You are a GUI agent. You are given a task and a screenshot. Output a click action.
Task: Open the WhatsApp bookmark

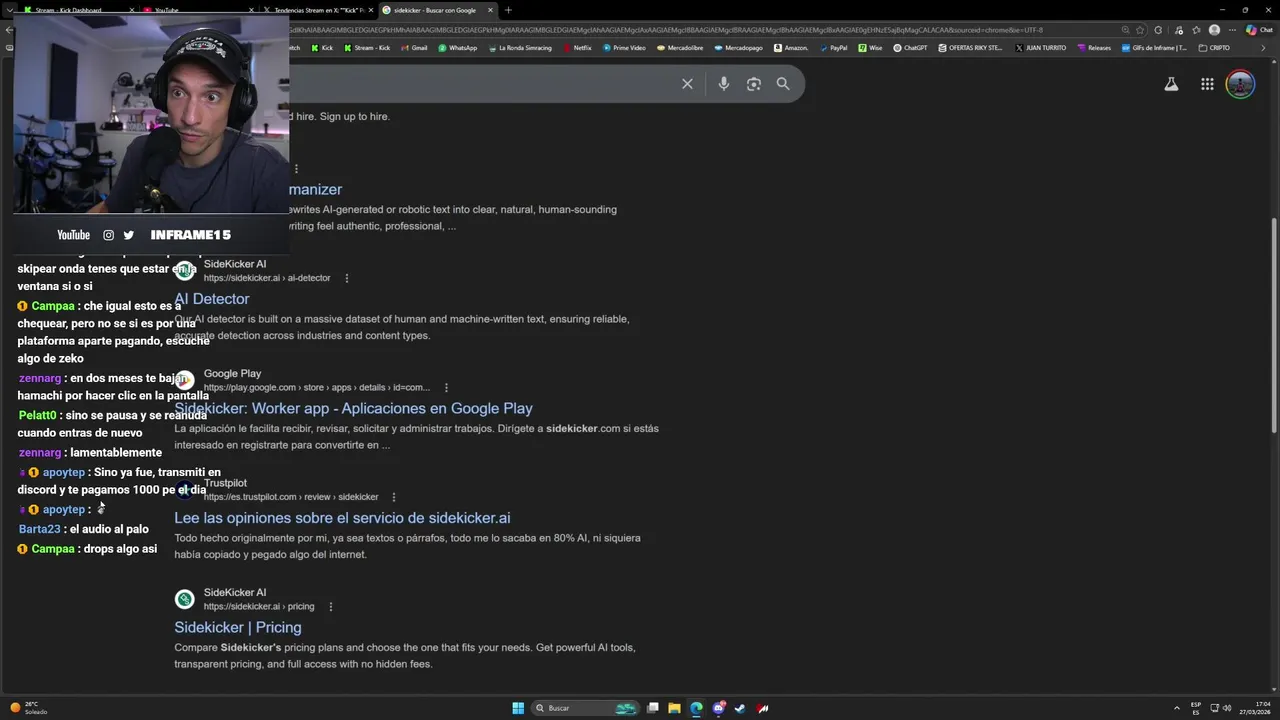[456, 47]
